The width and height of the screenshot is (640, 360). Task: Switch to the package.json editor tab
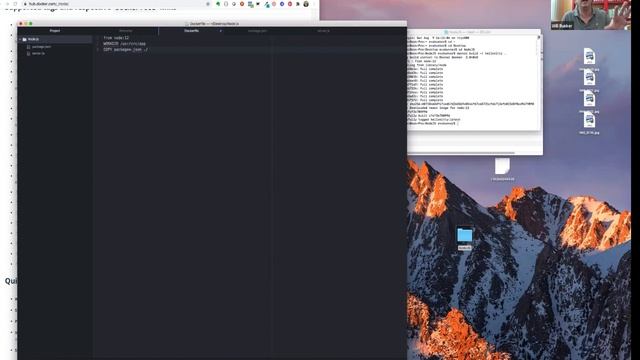257,31
